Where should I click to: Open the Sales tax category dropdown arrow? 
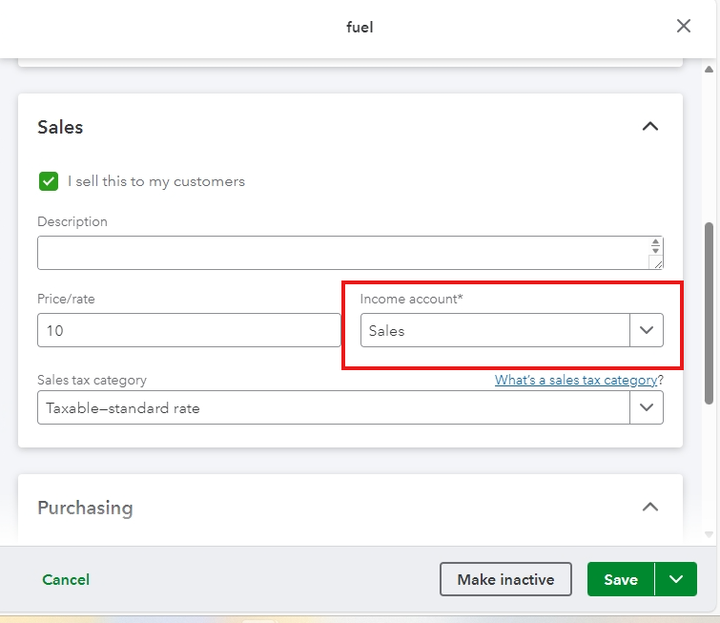click(646, 407)
